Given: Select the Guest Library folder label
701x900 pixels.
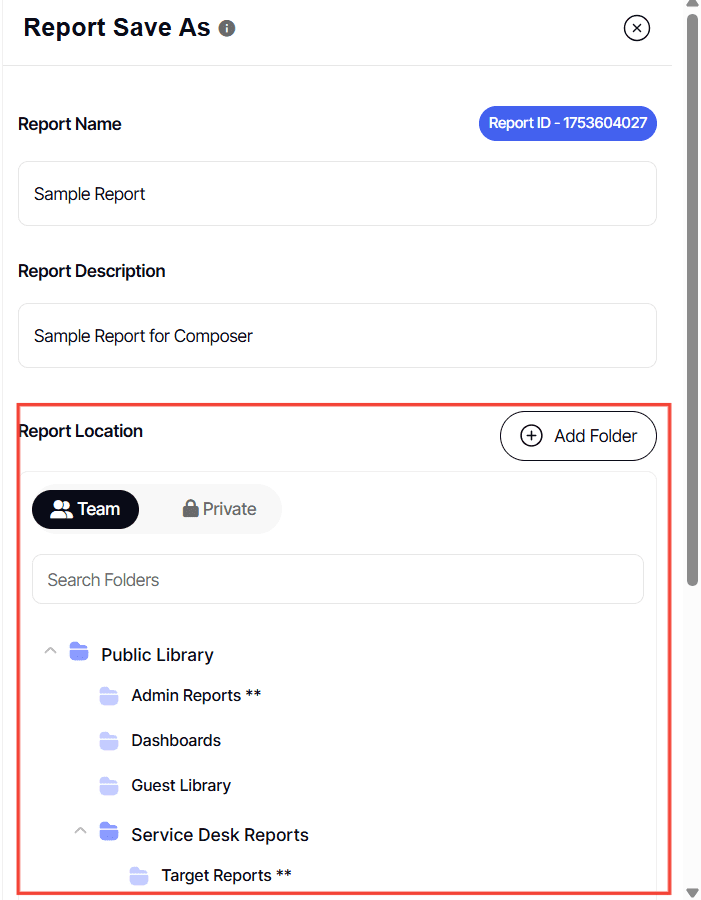Looking at the screenshot, I should pos(181,785).
